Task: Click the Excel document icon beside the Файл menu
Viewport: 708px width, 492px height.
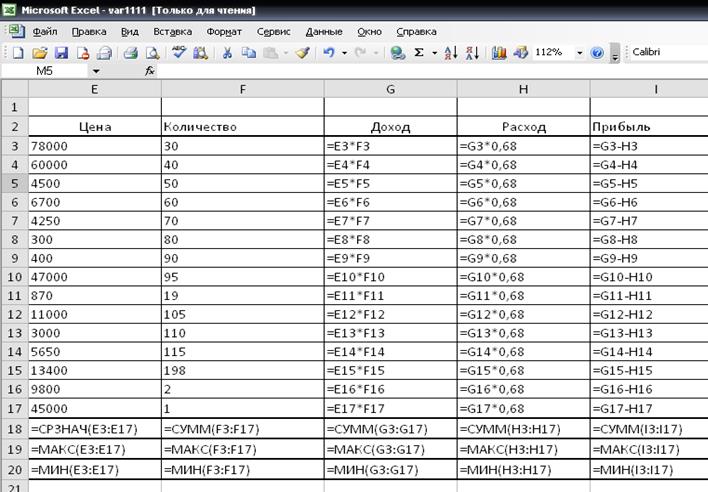Action: [16, 31]
